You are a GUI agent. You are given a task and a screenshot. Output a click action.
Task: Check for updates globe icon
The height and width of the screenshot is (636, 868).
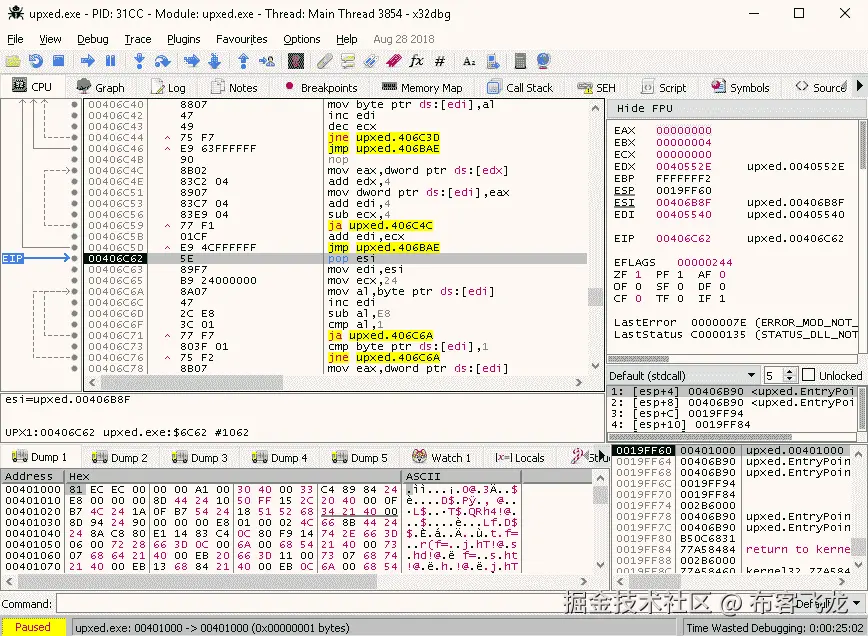[x=543, y=61]
